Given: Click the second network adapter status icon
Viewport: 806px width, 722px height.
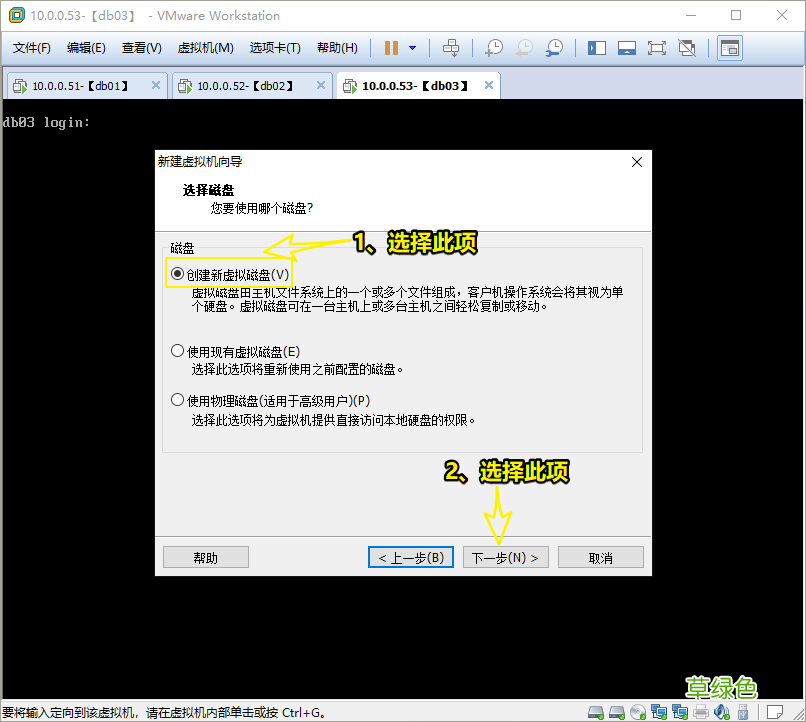Looking at the screenshot, I should [680, 712].
